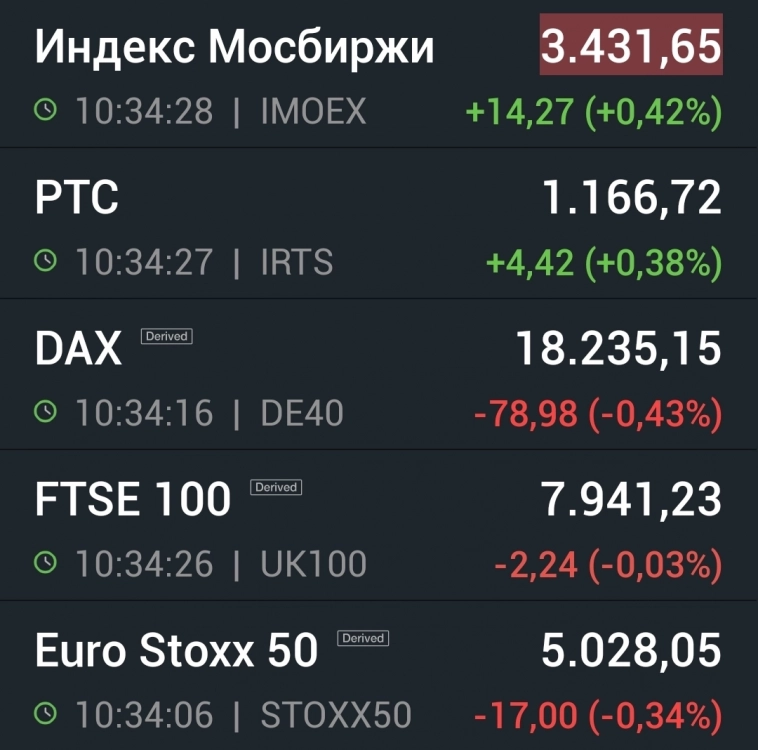This screenshot has height=750, width=758.
Task: Click the clock icon in the IRTS row
Action: [x=46, y=262]
